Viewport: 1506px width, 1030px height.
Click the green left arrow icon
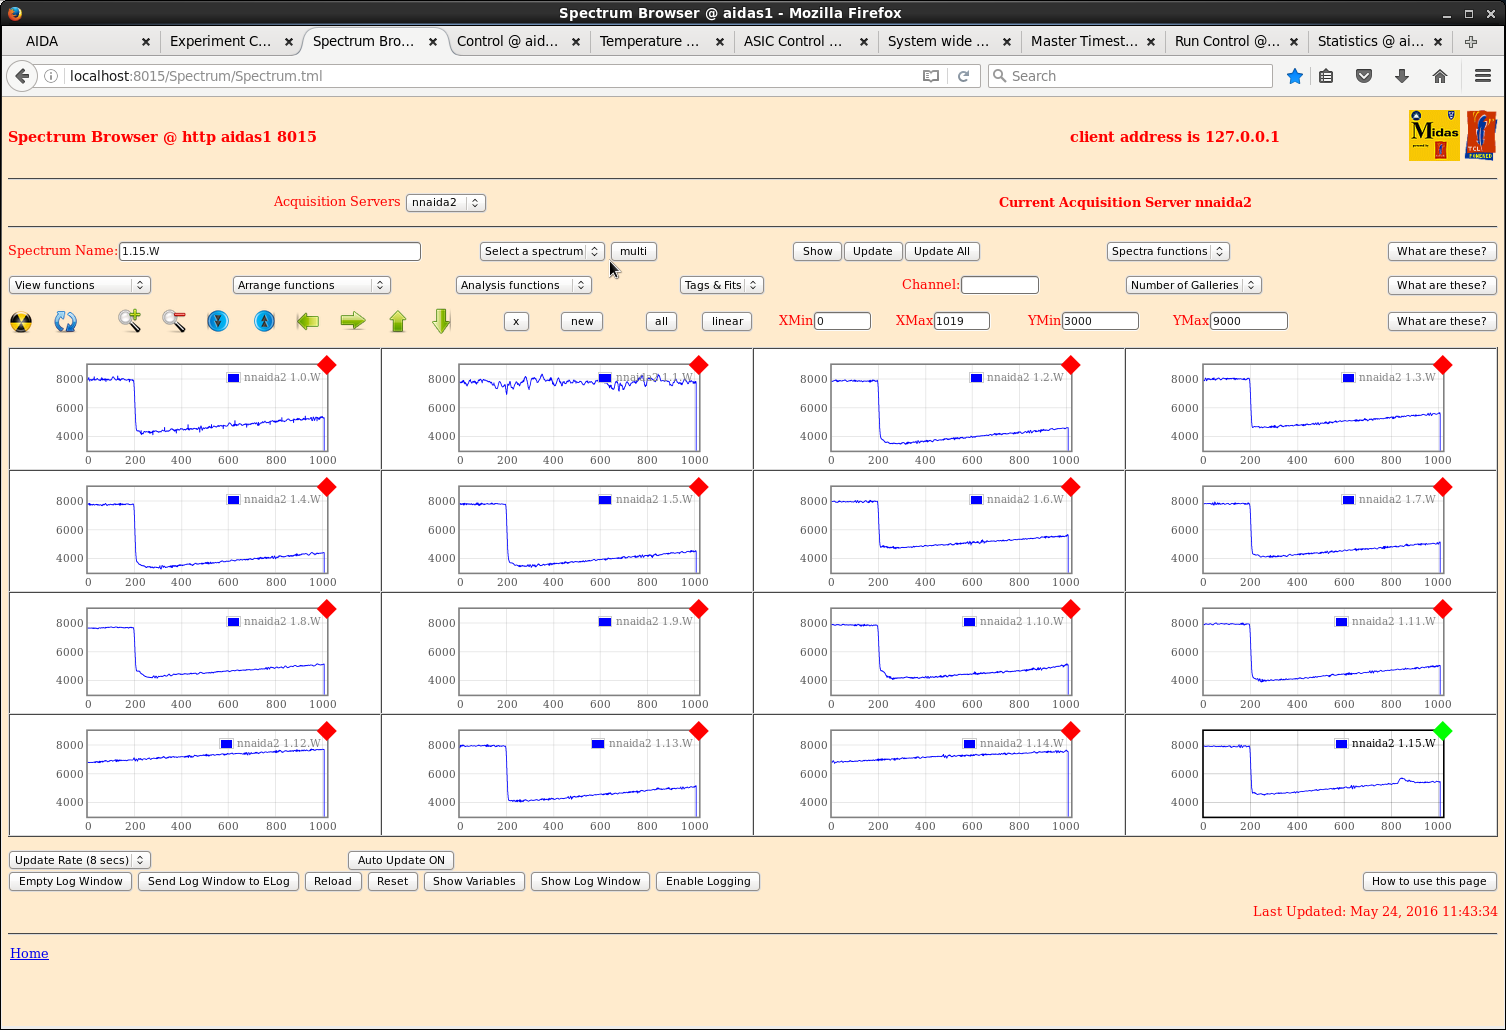pyautogui.click(x=308, y=321)
